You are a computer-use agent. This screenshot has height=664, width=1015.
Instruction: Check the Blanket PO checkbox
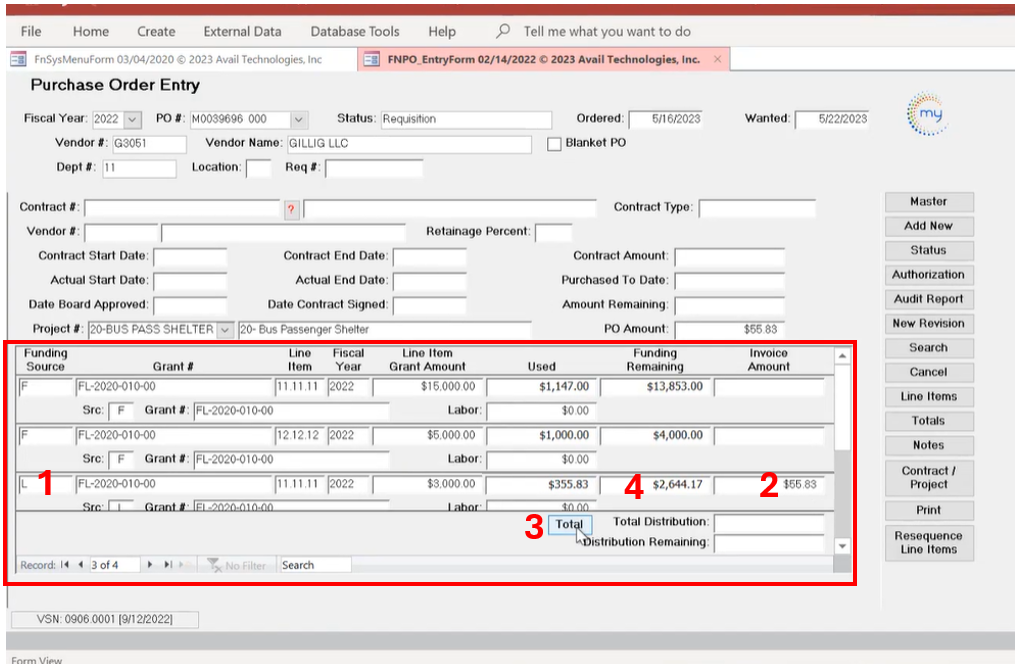[x=555, y=144]
